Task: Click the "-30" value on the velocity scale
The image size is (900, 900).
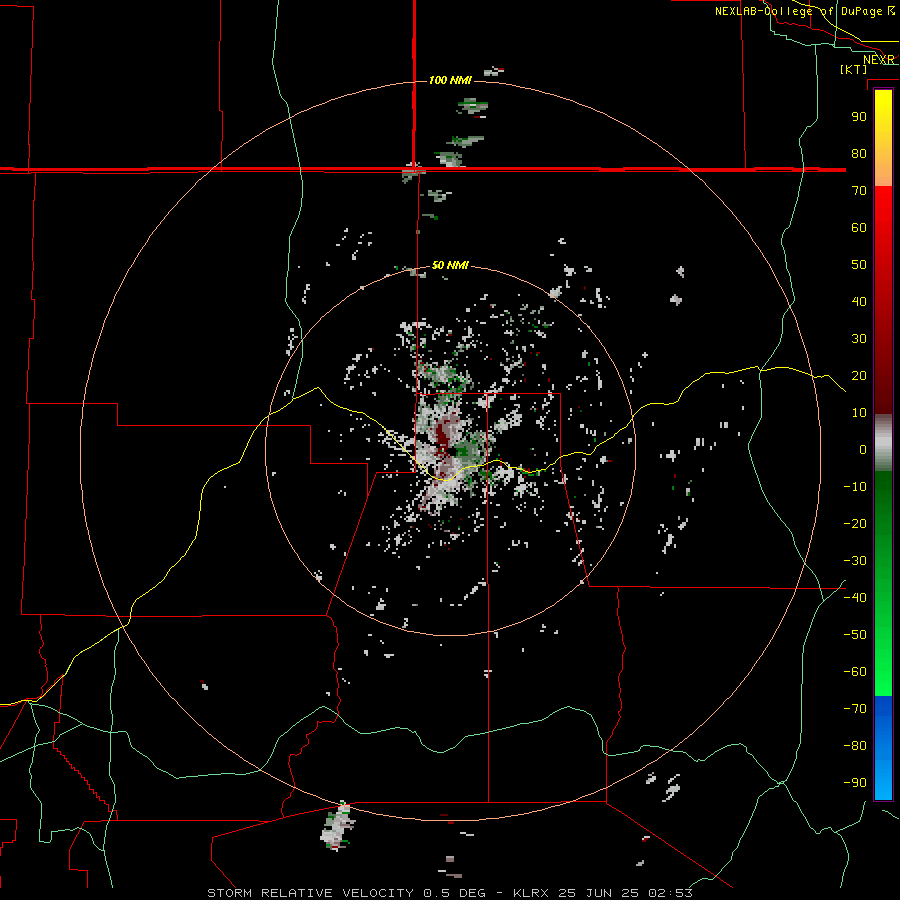Action: [x=855, y=561]
